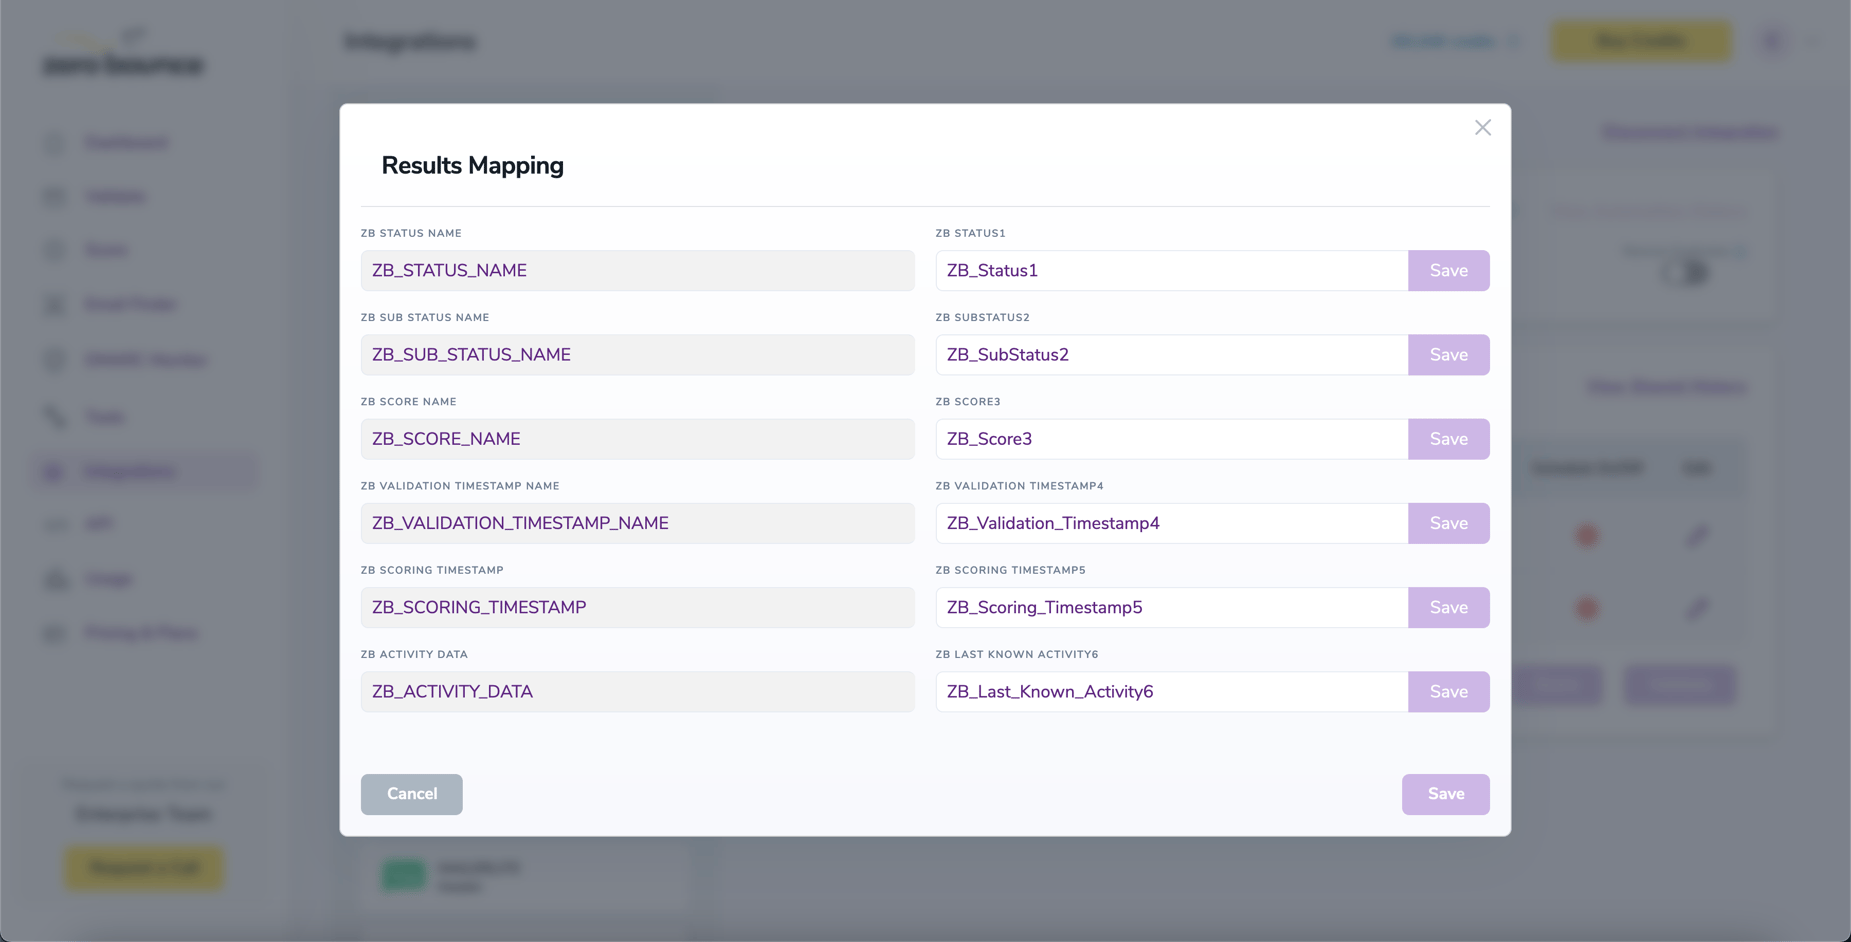Click the Results Mapping heading
Viewport: 1851px width, 942px height.
(x=472, y=166)
